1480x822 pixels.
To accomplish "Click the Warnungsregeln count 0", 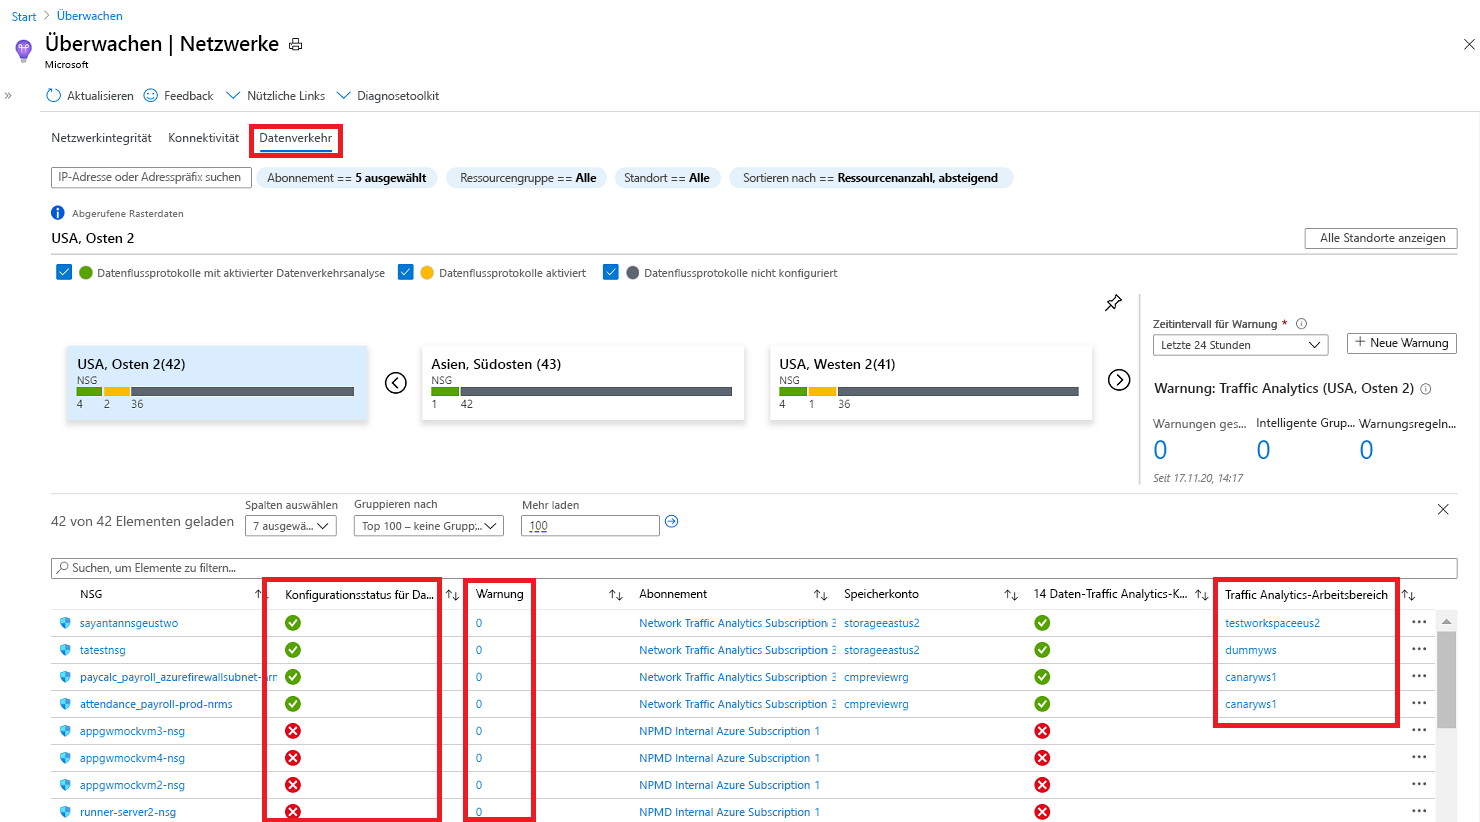I will coord(1366,450).
